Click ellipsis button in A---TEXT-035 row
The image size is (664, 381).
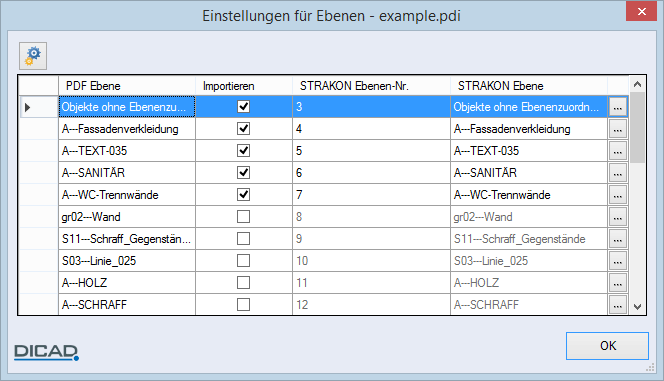coord(618,151)
